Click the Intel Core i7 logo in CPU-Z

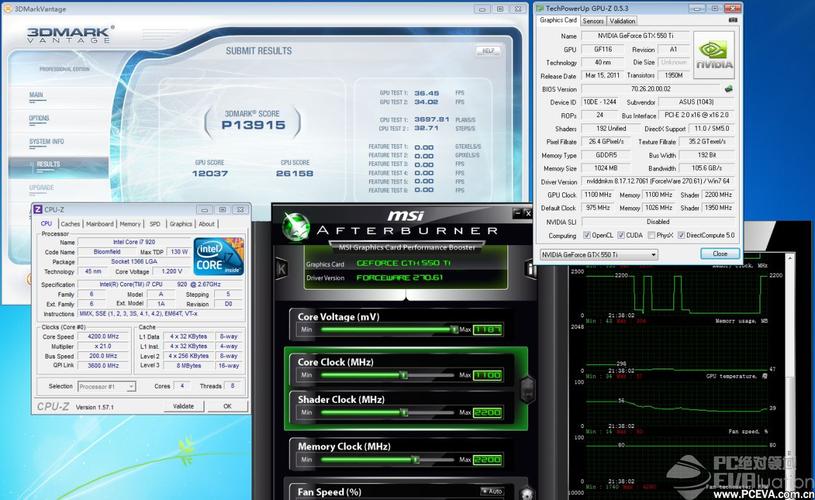[x=218, y=256]
